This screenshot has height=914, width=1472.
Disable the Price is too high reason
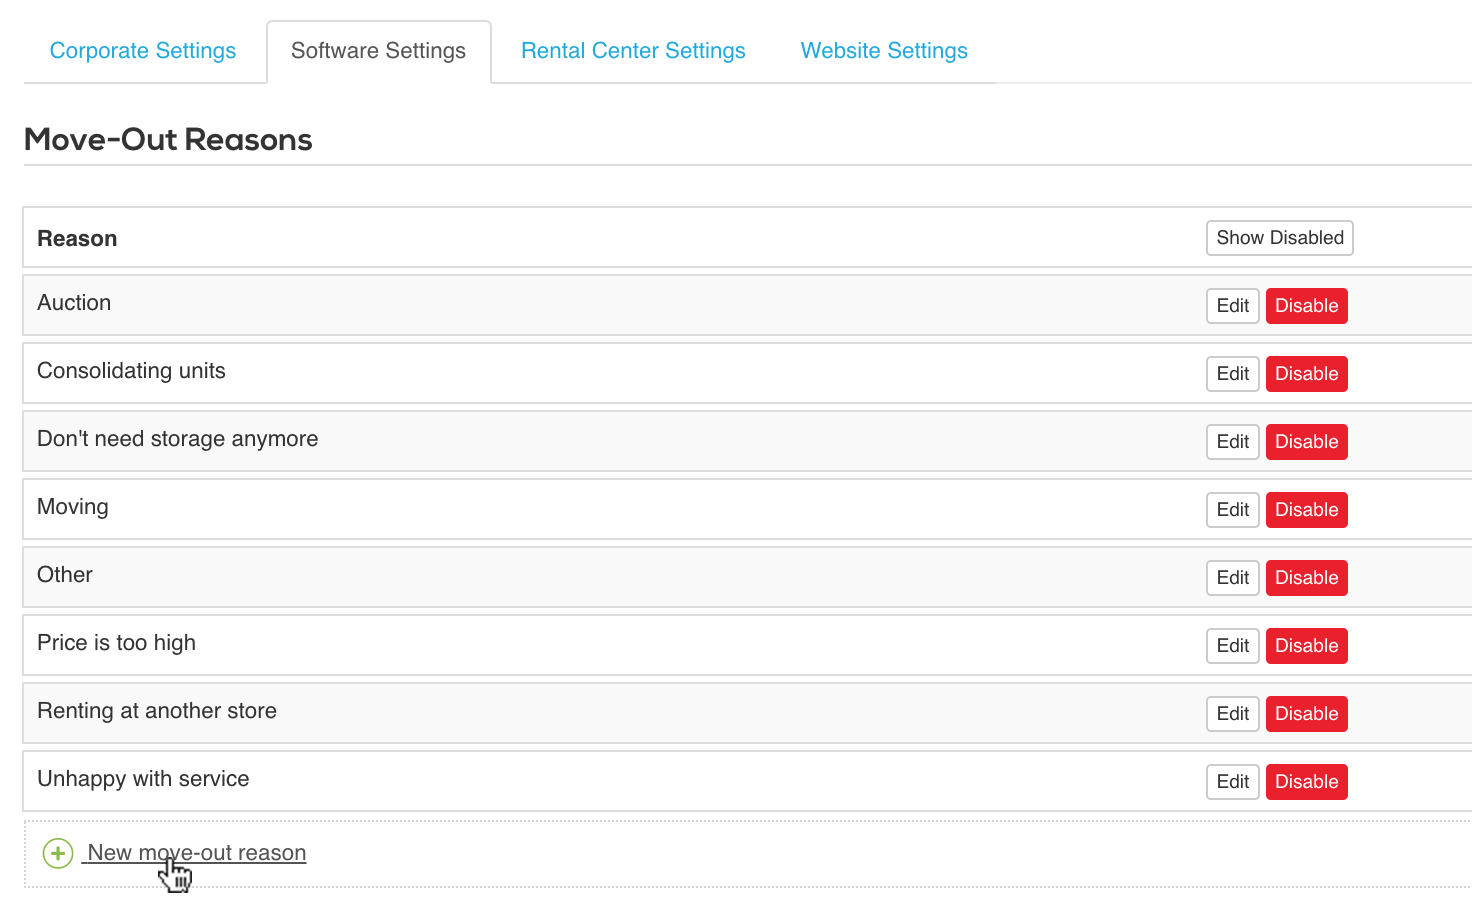(x=1306, y=646)
